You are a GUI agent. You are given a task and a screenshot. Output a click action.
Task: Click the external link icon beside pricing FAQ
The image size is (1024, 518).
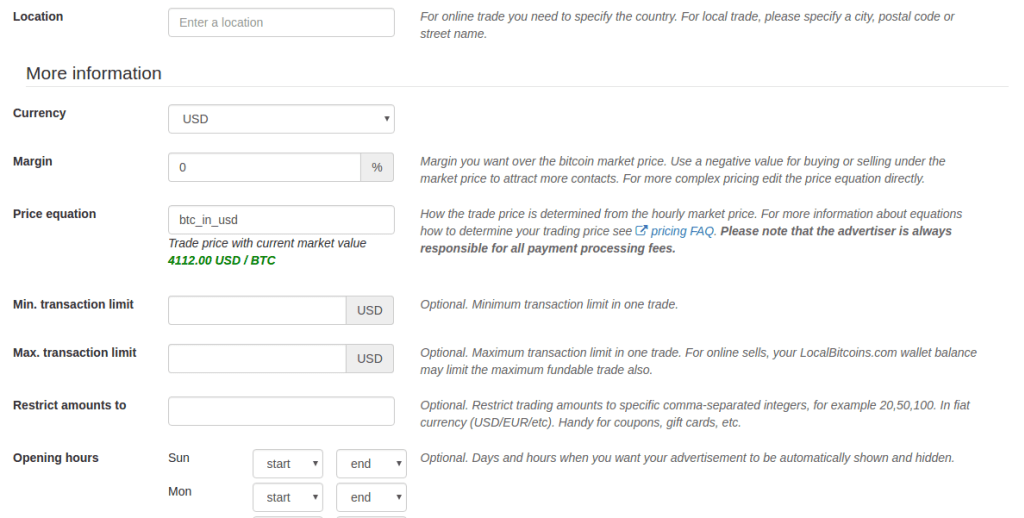click(x=642, y=231)
